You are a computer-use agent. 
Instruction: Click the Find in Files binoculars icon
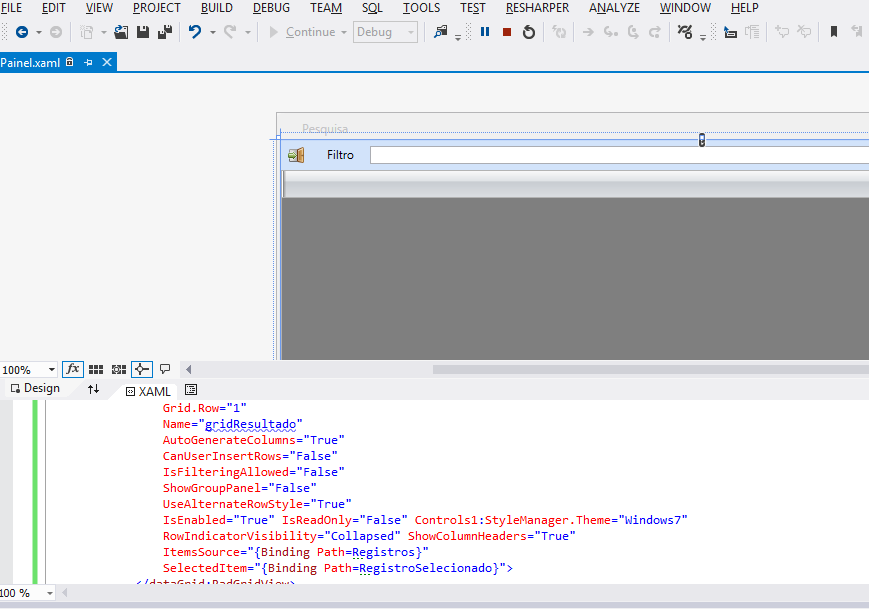pyautogui.click(x=441, y=32)
